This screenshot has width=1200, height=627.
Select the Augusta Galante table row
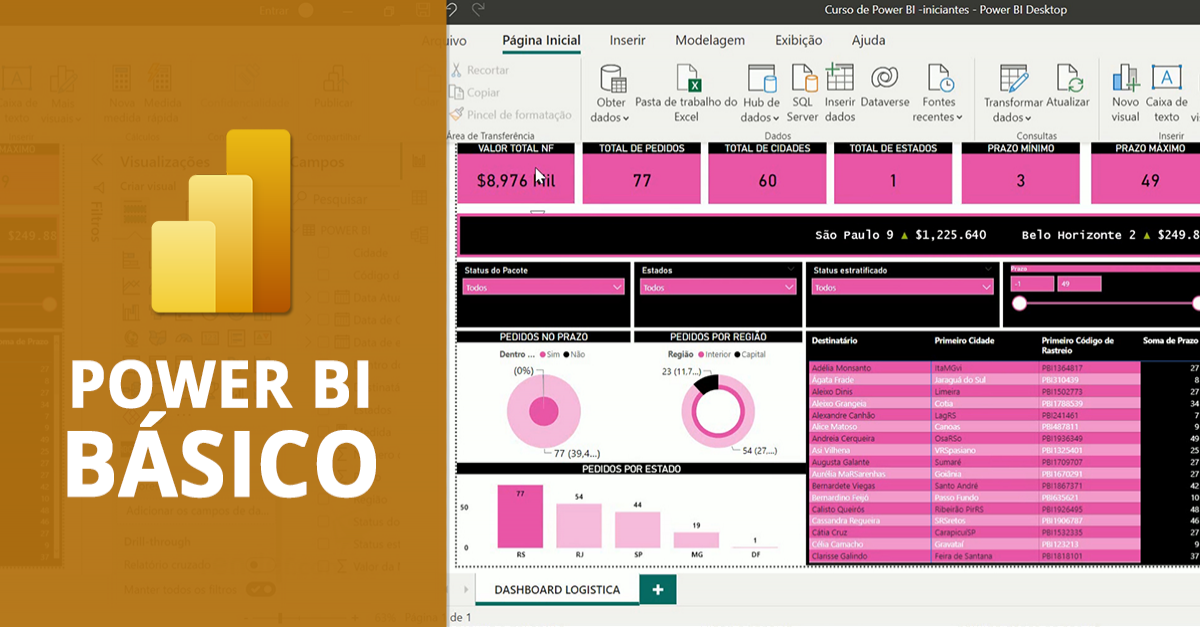pos(1004,462)
